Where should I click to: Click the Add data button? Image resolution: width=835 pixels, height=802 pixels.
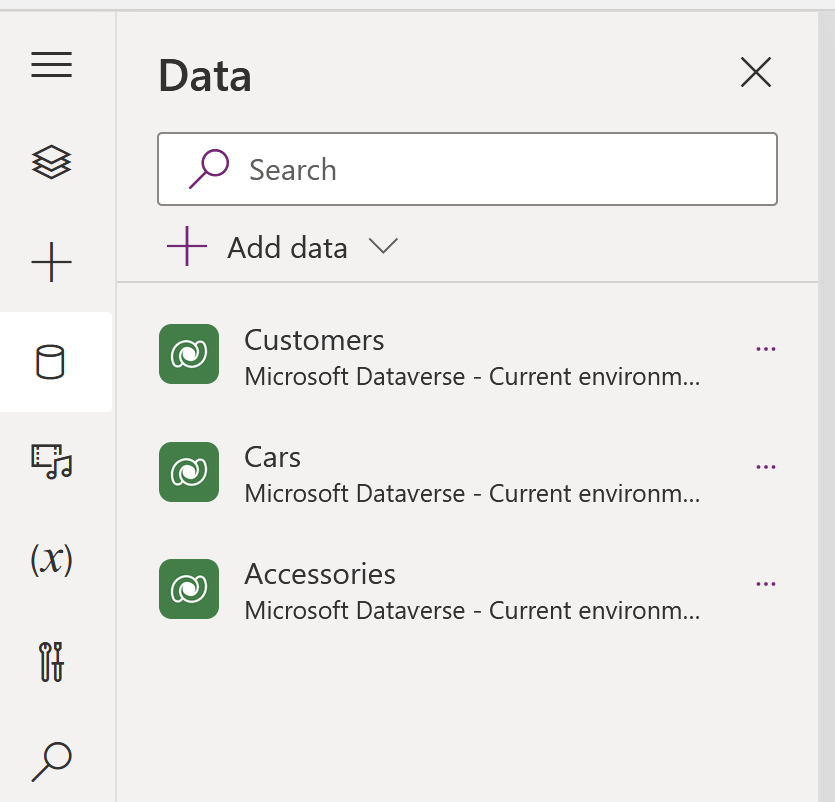(x=258, y=247)
